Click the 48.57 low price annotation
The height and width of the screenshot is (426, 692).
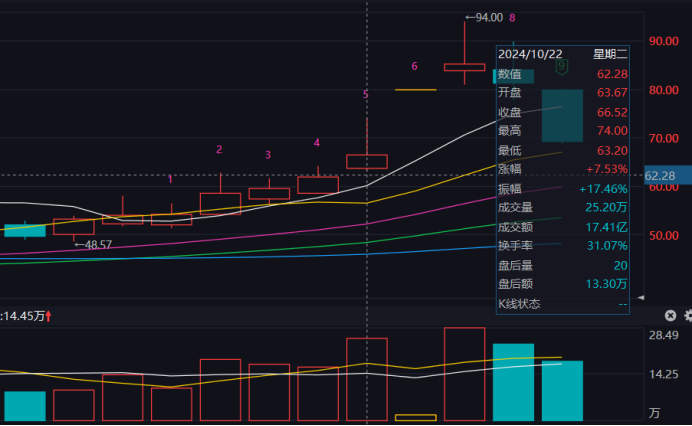tap(100, 244)
